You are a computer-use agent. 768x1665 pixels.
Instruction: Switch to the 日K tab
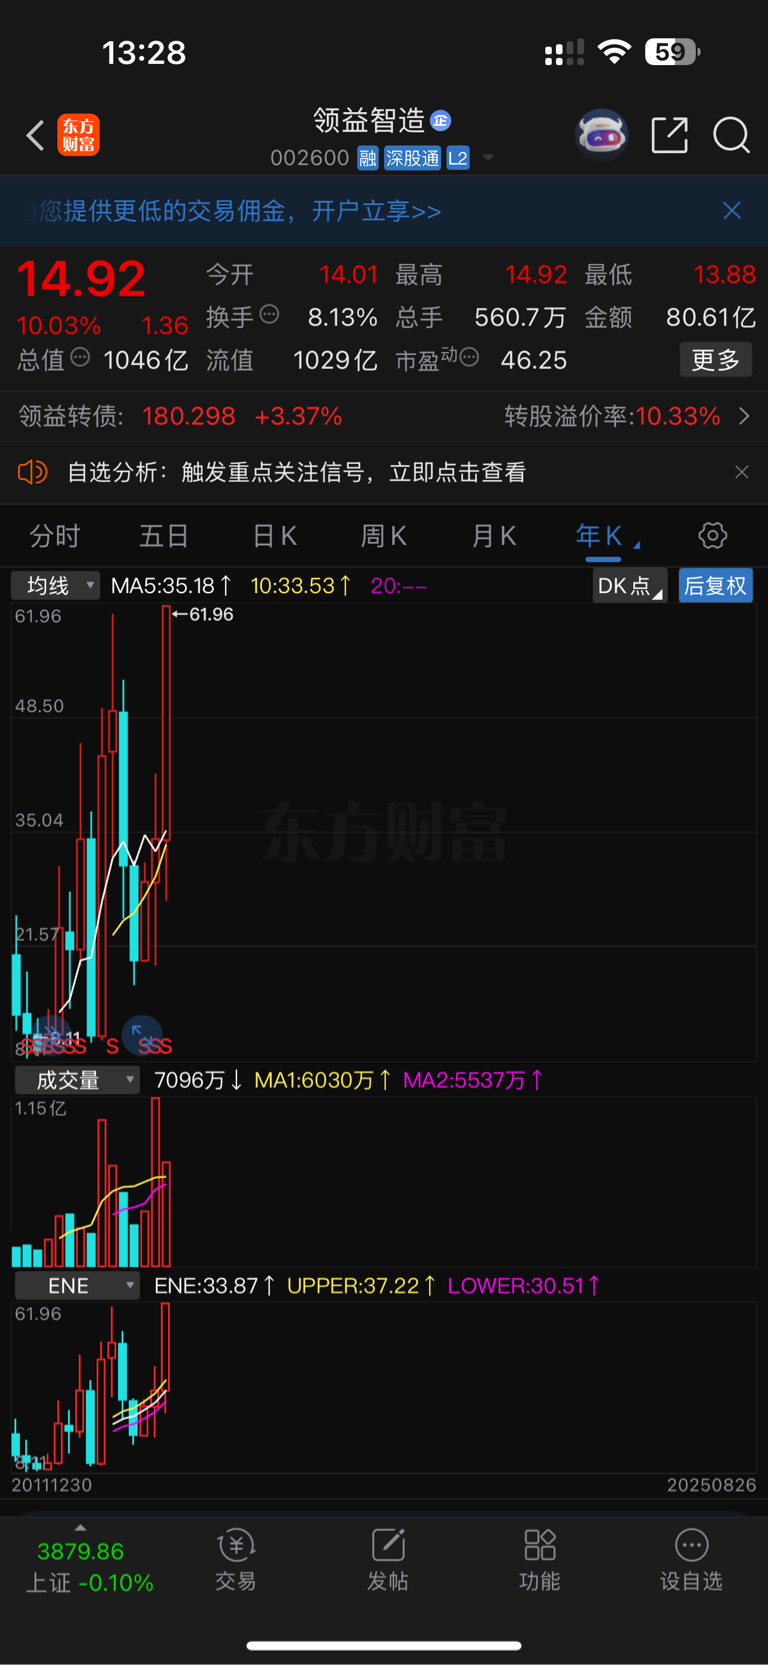[x=274, y=536]
